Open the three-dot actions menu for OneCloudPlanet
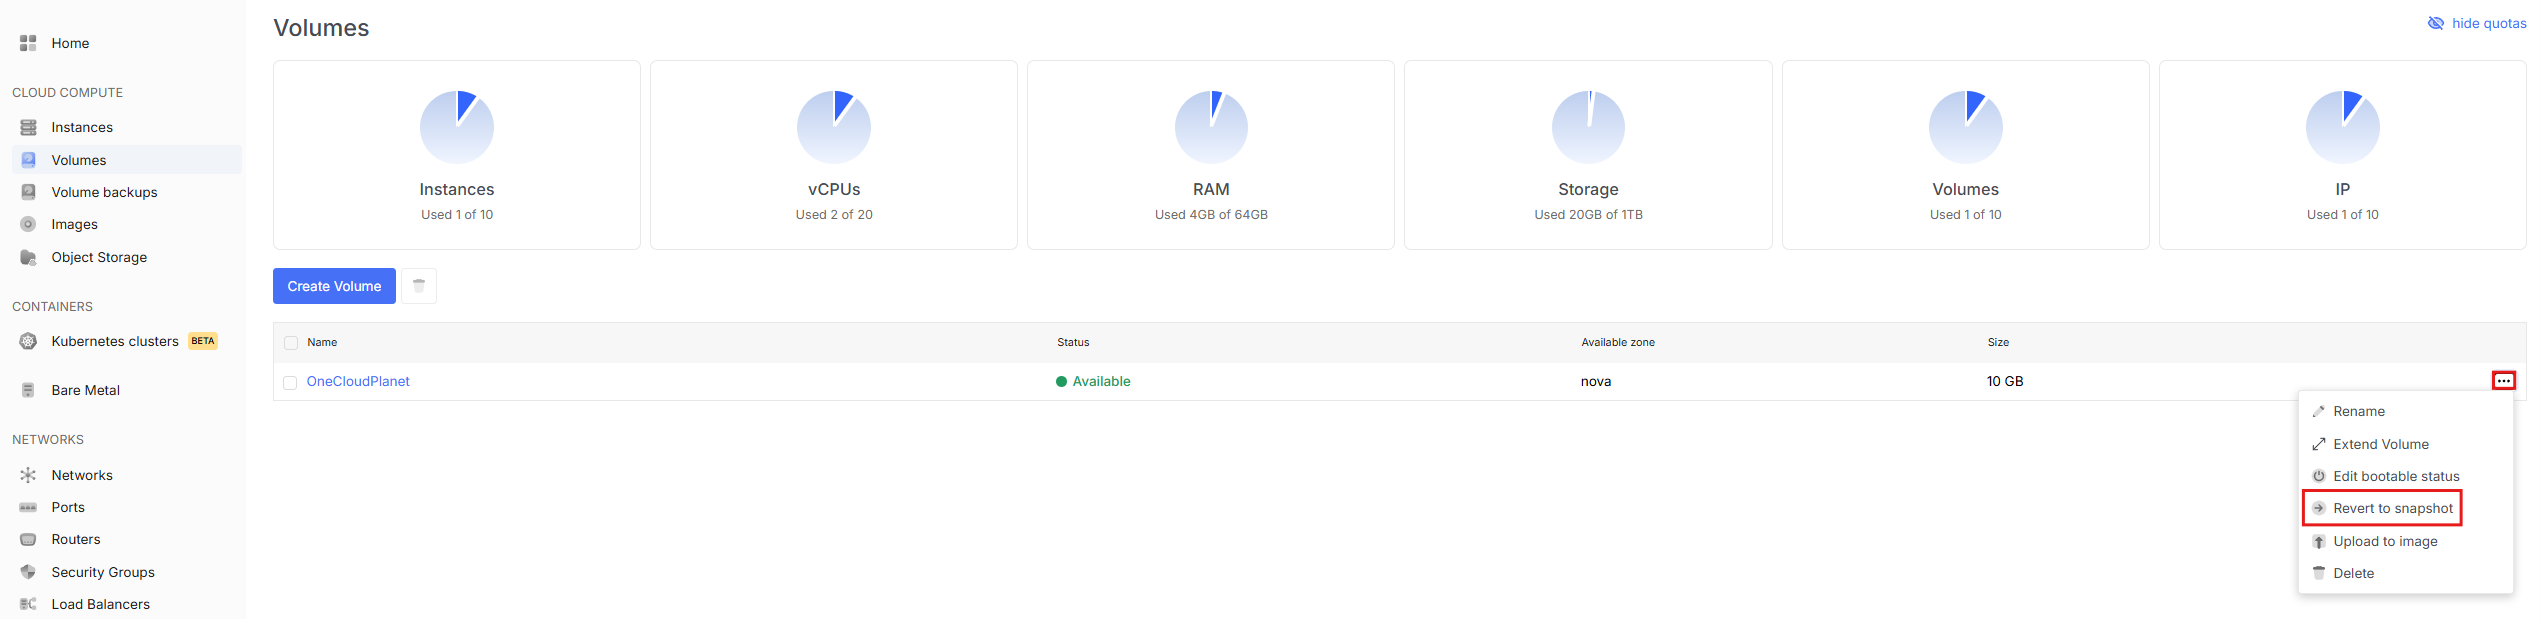This screenshot has height=619, width=2540. pyautogui.click(x=2503, y=381)
